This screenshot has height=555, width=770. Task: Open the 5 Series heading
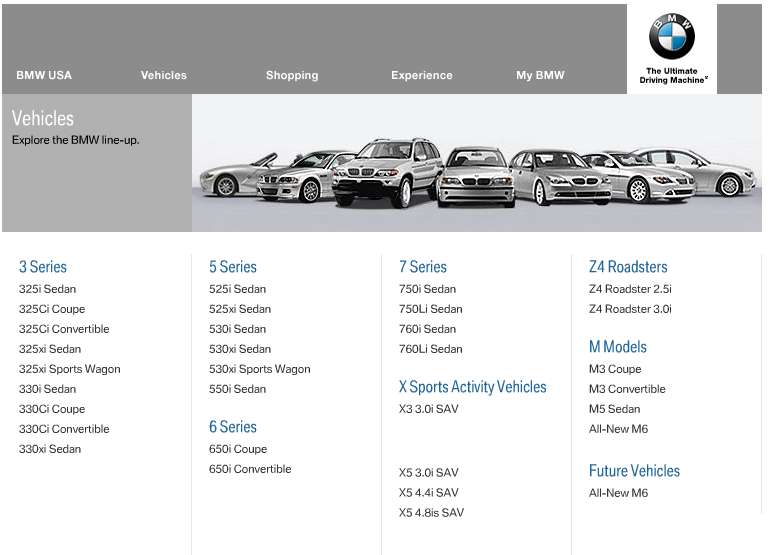coord(233,267)
